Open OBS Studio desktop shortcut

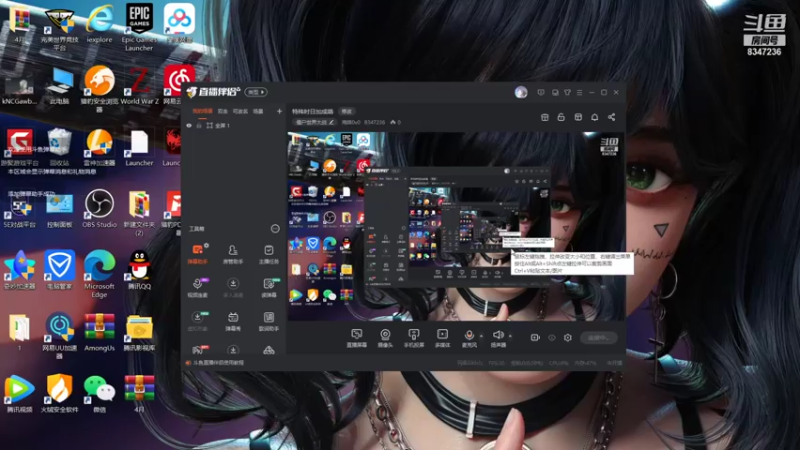point(99,208)
